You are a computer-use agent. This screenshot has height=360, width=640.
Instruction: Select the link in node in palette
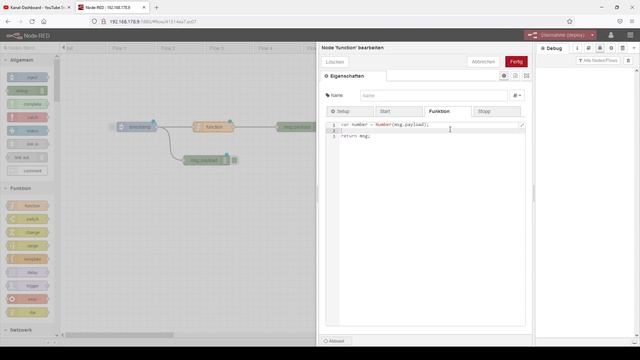[28, 144]
